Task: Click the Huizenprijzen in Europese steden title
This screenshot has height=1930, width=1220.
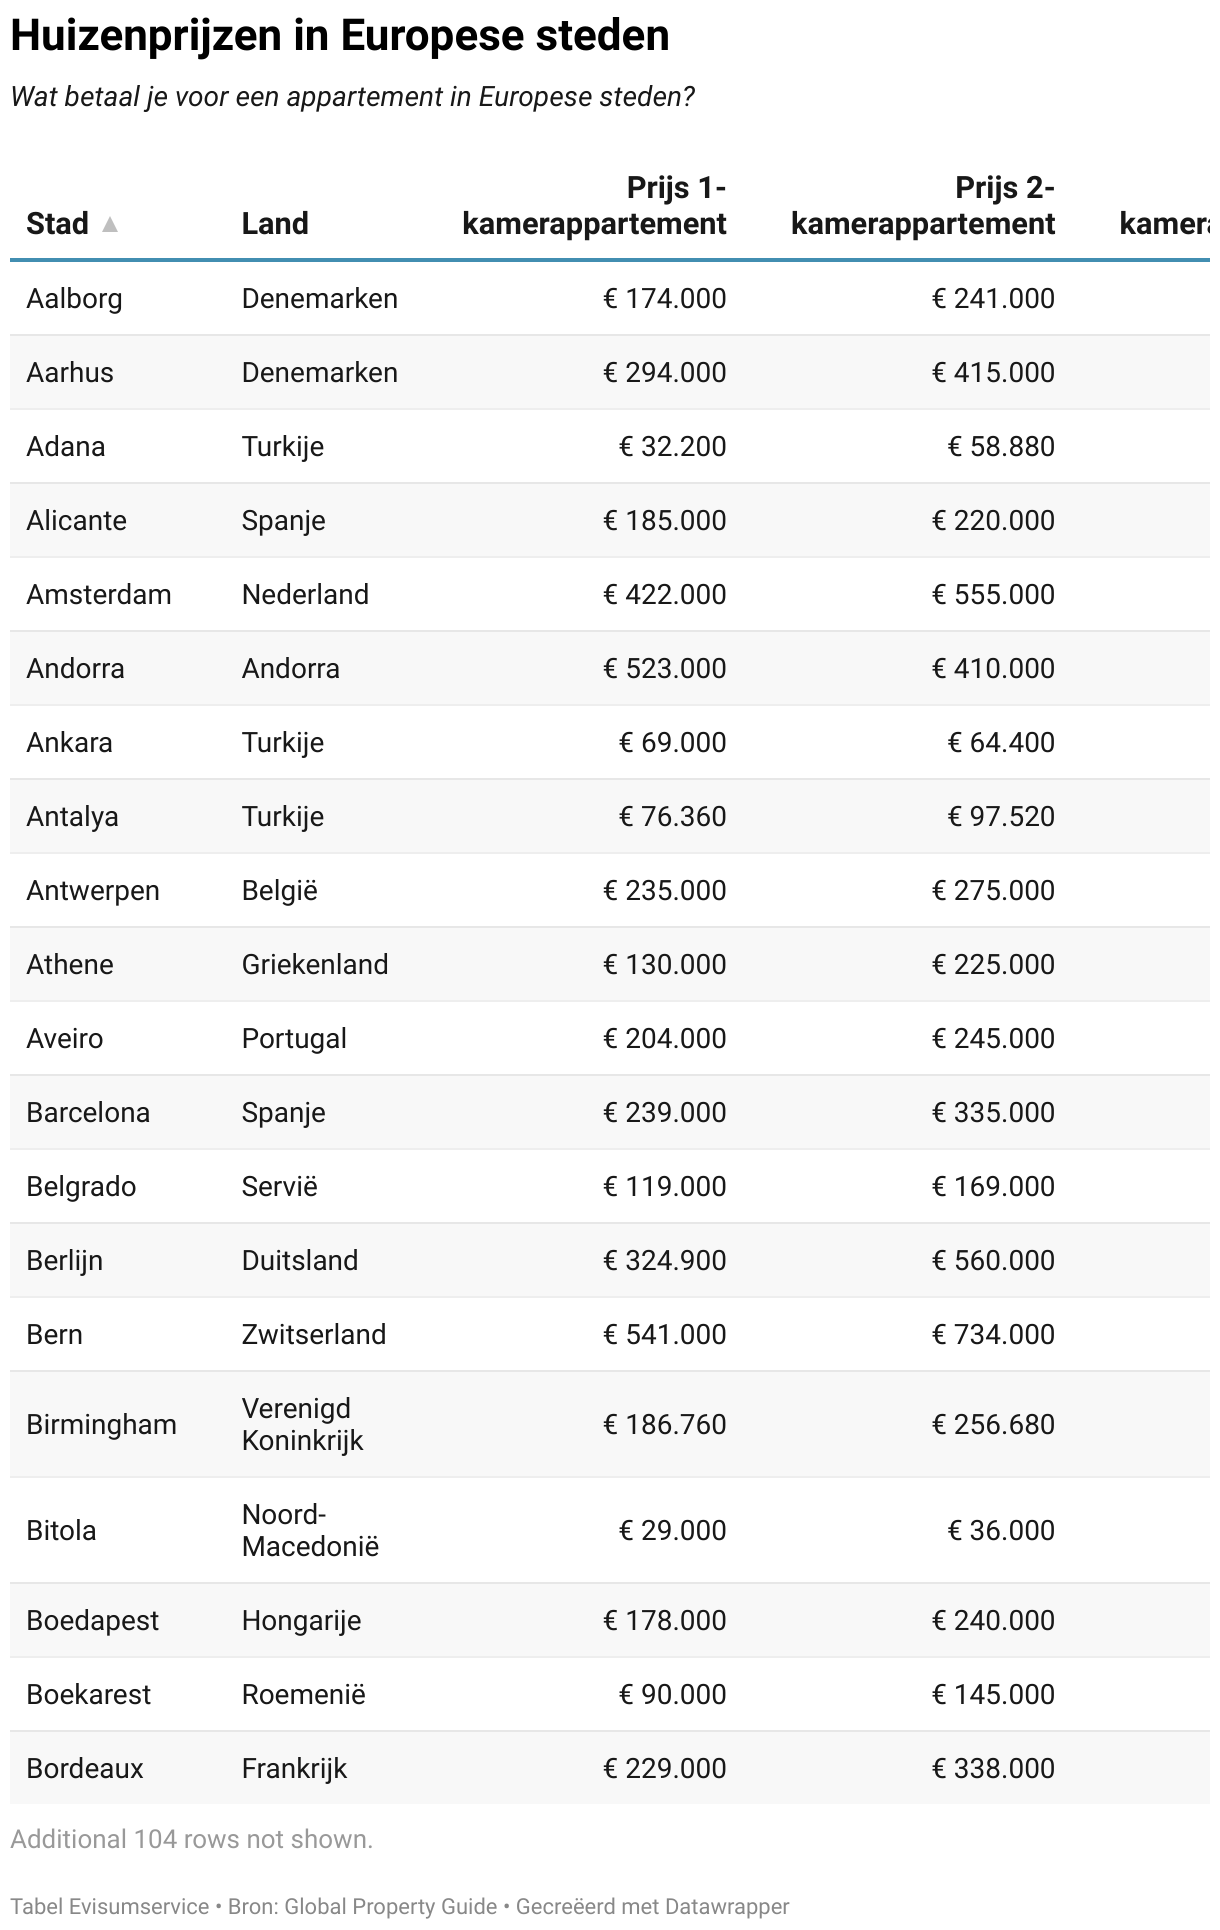Action: click(340, 36)
